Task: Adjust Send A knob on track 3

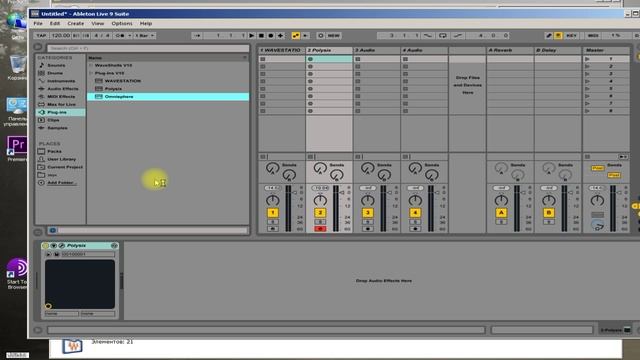Action: (367, 168)
